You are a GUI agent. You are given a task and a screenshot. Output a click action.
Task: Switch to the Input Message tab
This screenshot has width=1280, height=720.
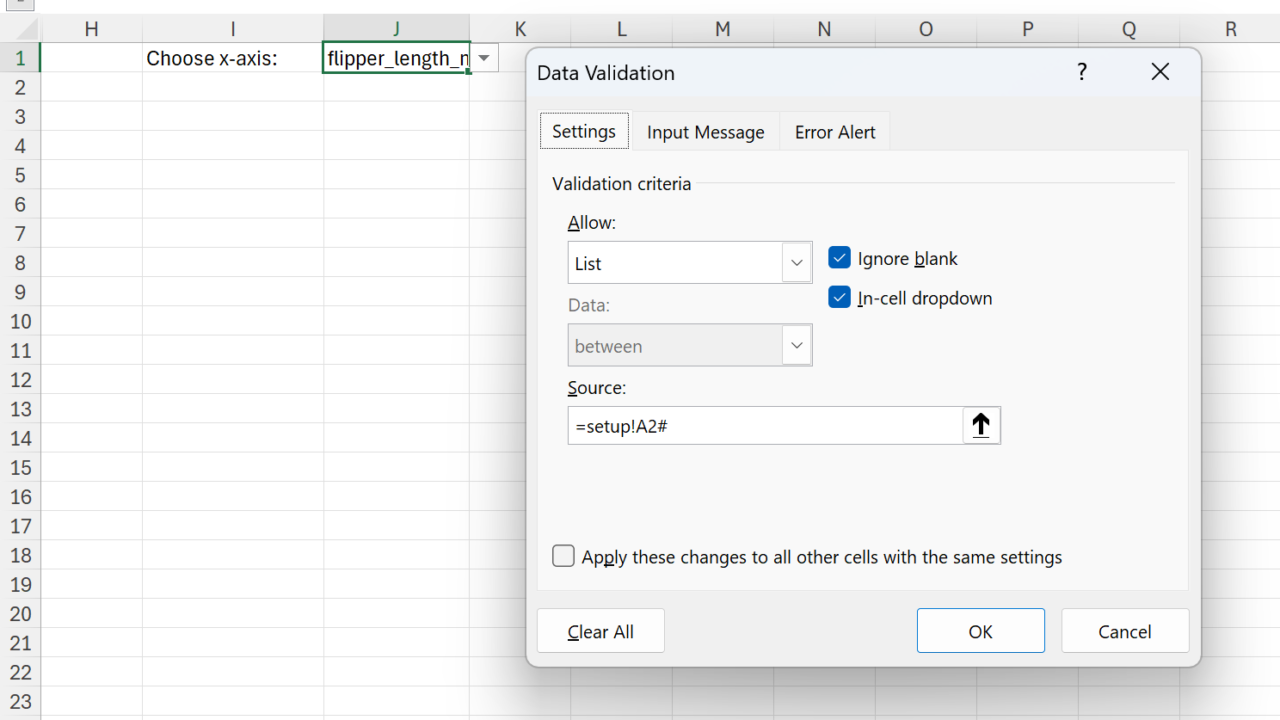click(705, 132)
